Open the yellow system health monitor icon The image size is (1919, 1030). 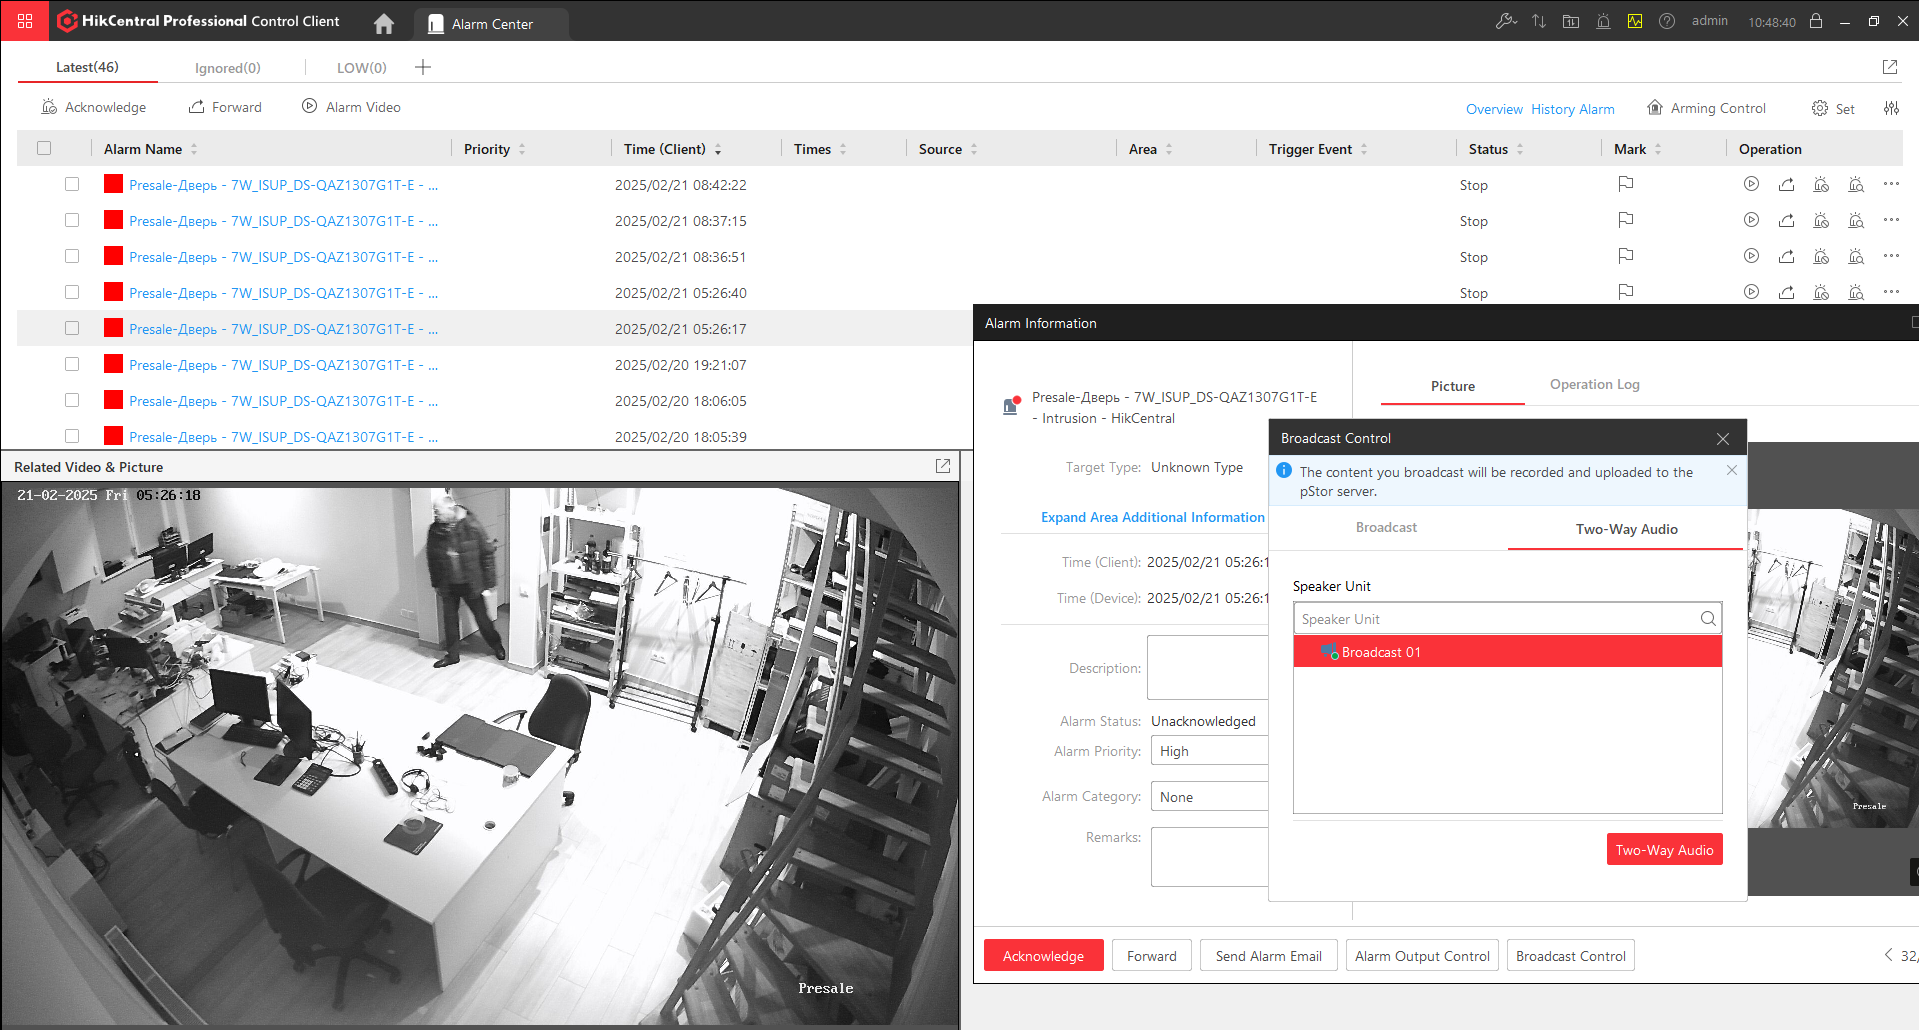(1635, 21)
